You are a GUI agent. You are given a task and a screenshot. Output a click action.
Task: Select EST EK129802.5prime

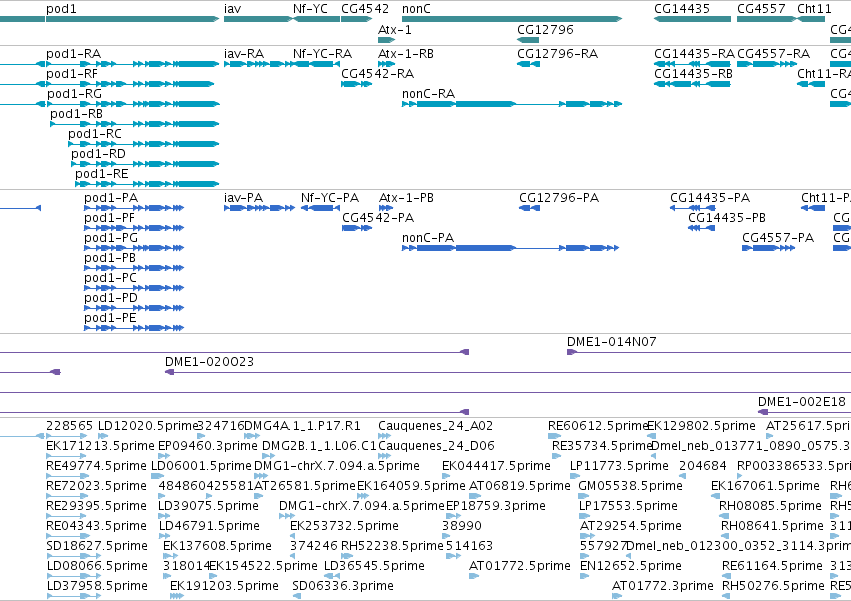point(652,436)
